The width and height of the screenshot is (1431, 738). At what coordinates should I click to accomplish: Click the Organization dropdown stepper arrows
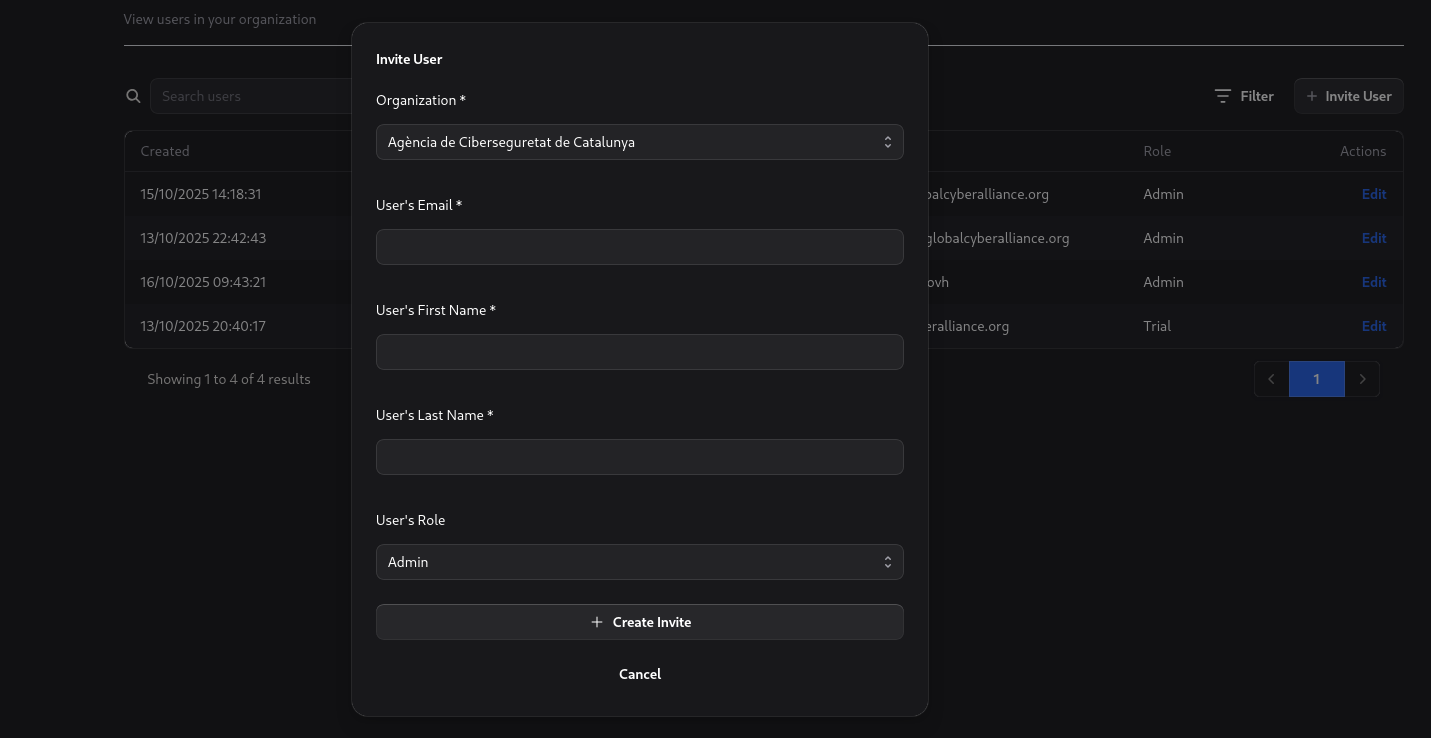click(887, 141)
